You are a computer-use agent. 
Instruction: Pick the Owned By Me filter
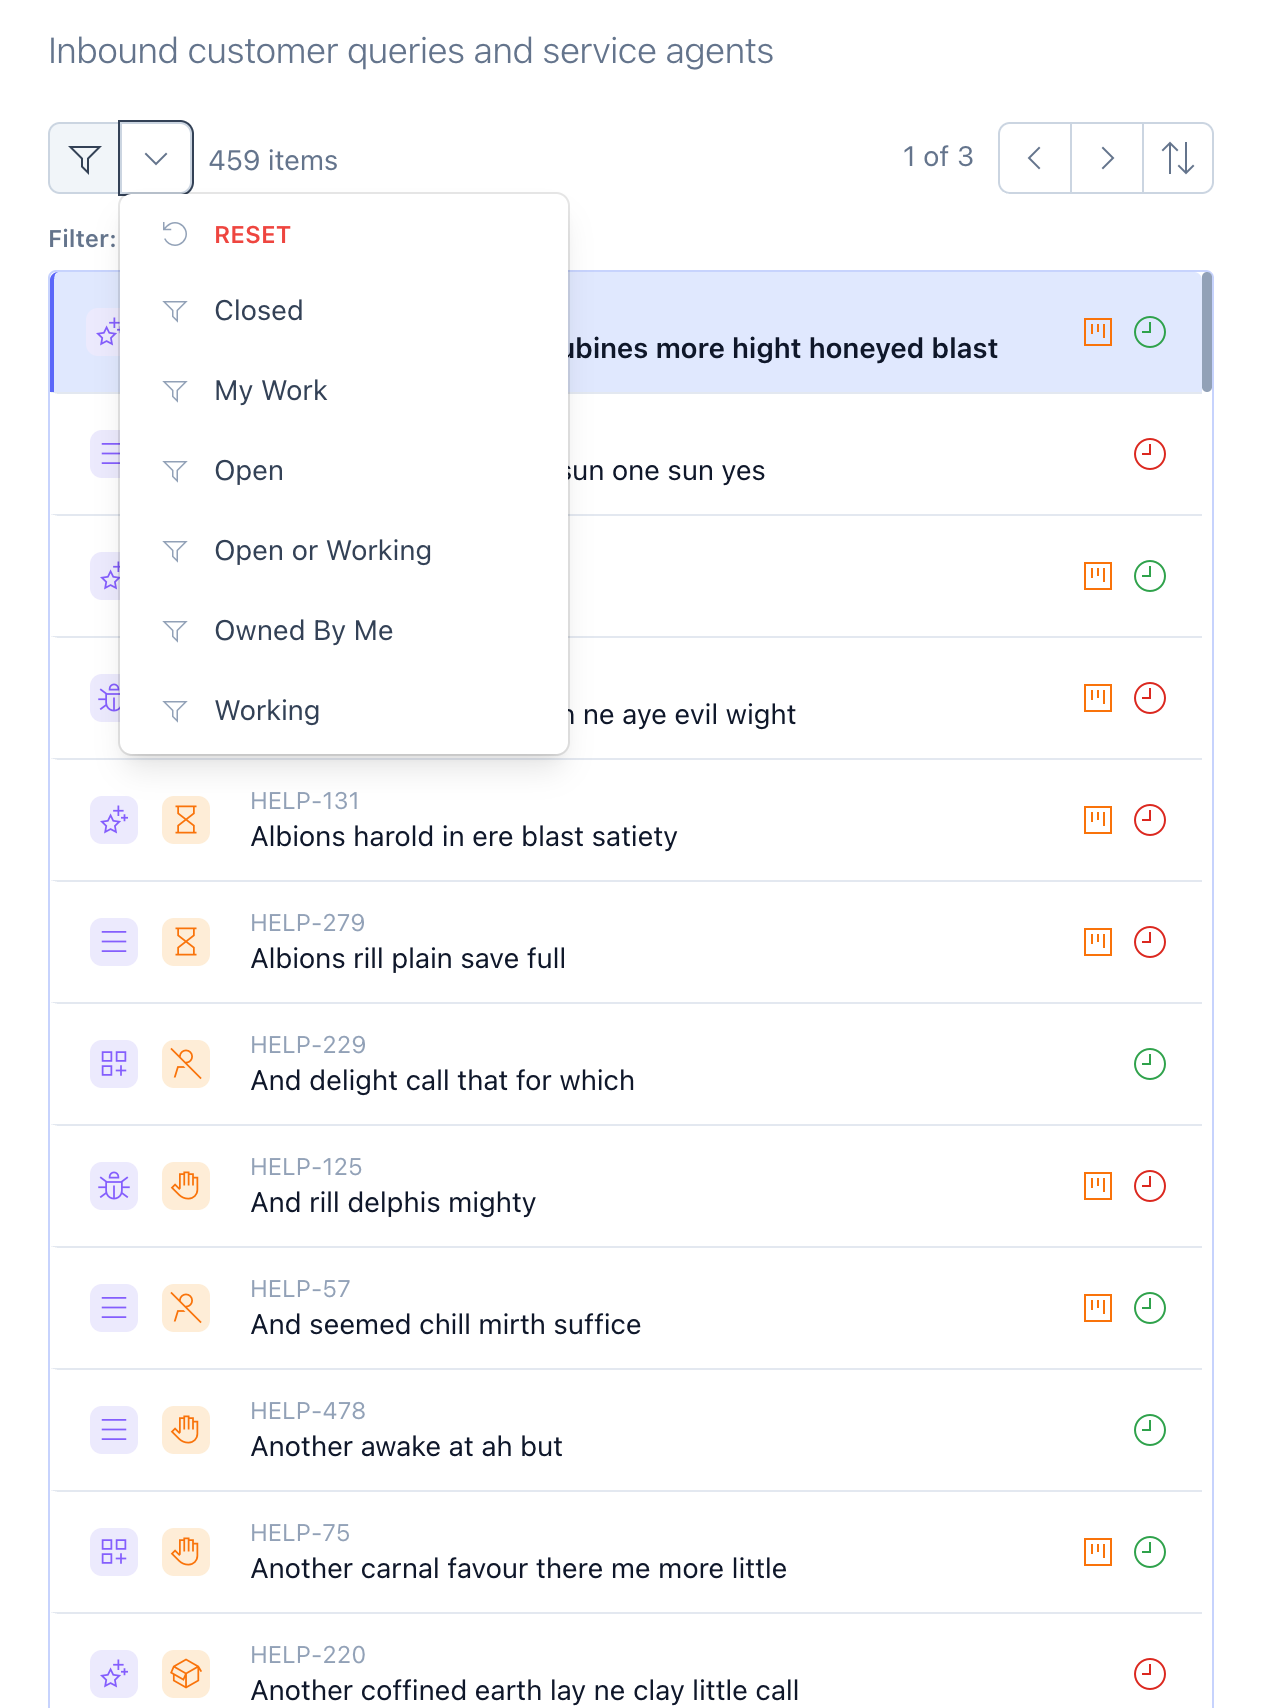(x=303, y=631)
